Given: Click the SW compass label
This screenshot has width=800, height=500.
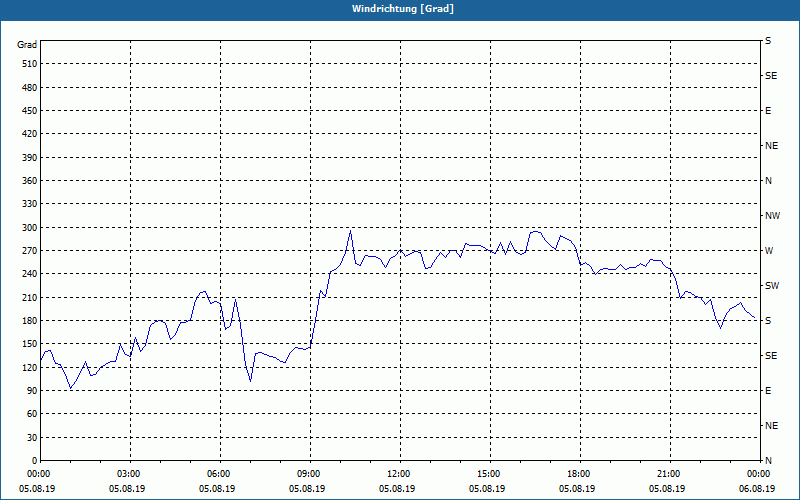Looking at the screenshot, I should (772, 286).
